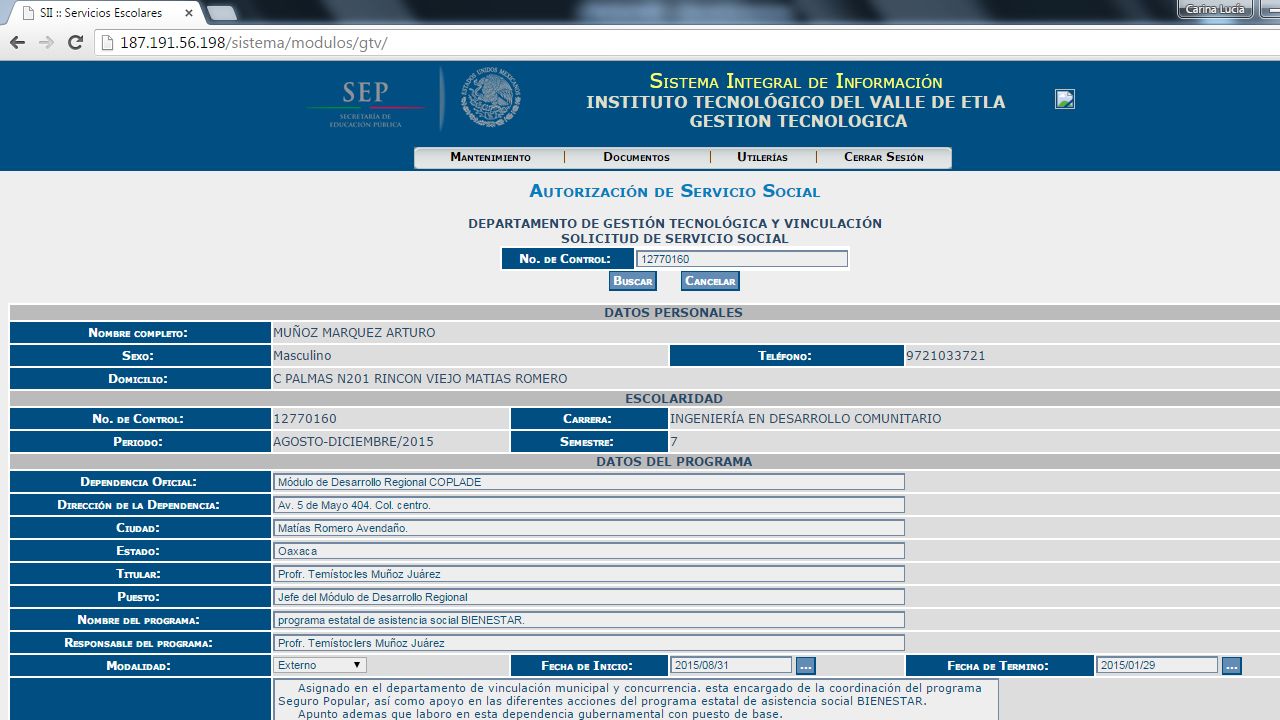Click the SEP logo in header
The width and height of the screenshot is (1280, 720).
[366, 103]
